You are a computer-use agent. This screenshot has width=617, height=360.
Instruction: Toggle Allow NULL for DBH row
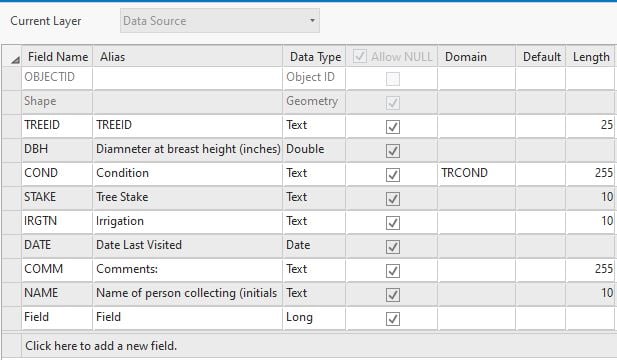[x=393, y=151]
